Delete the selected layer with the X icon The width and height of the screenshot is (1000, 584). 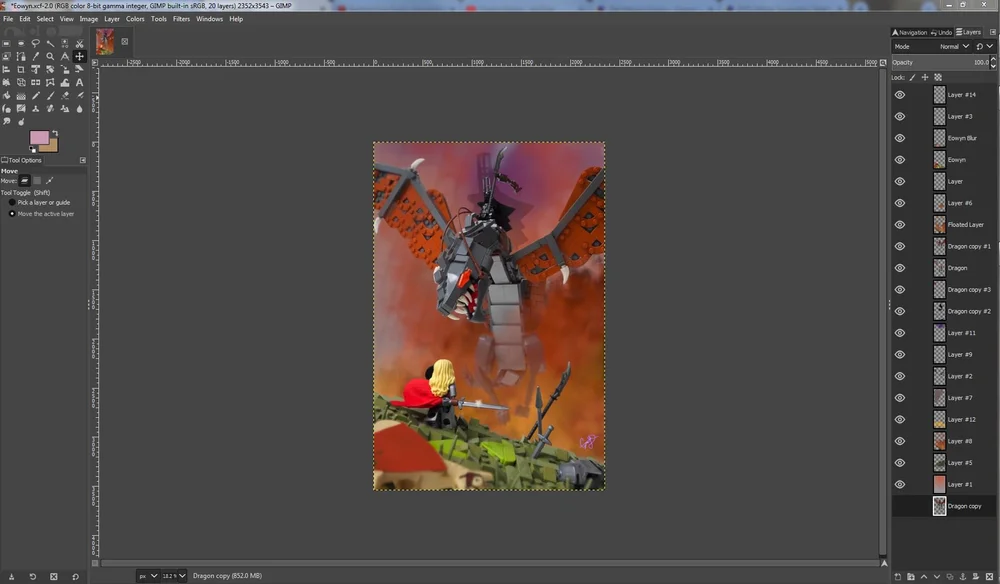point(989,575)
